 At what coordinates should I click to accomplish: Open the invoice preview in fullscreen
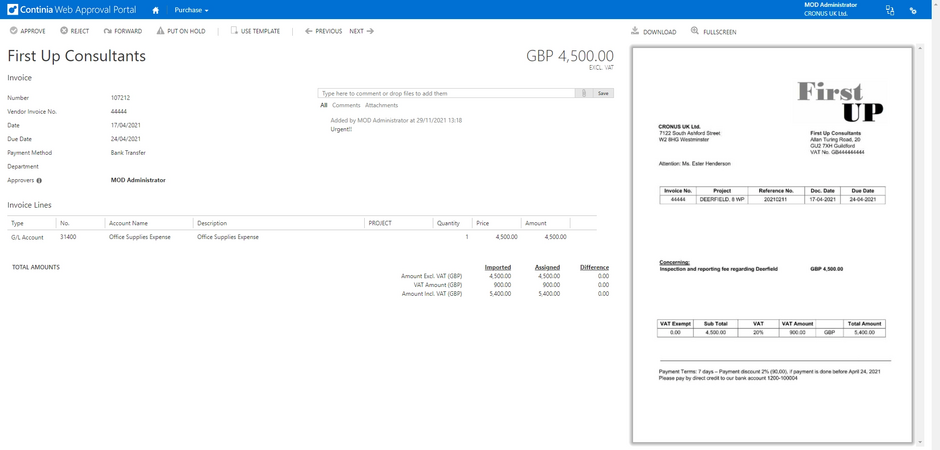coord(713,32)
